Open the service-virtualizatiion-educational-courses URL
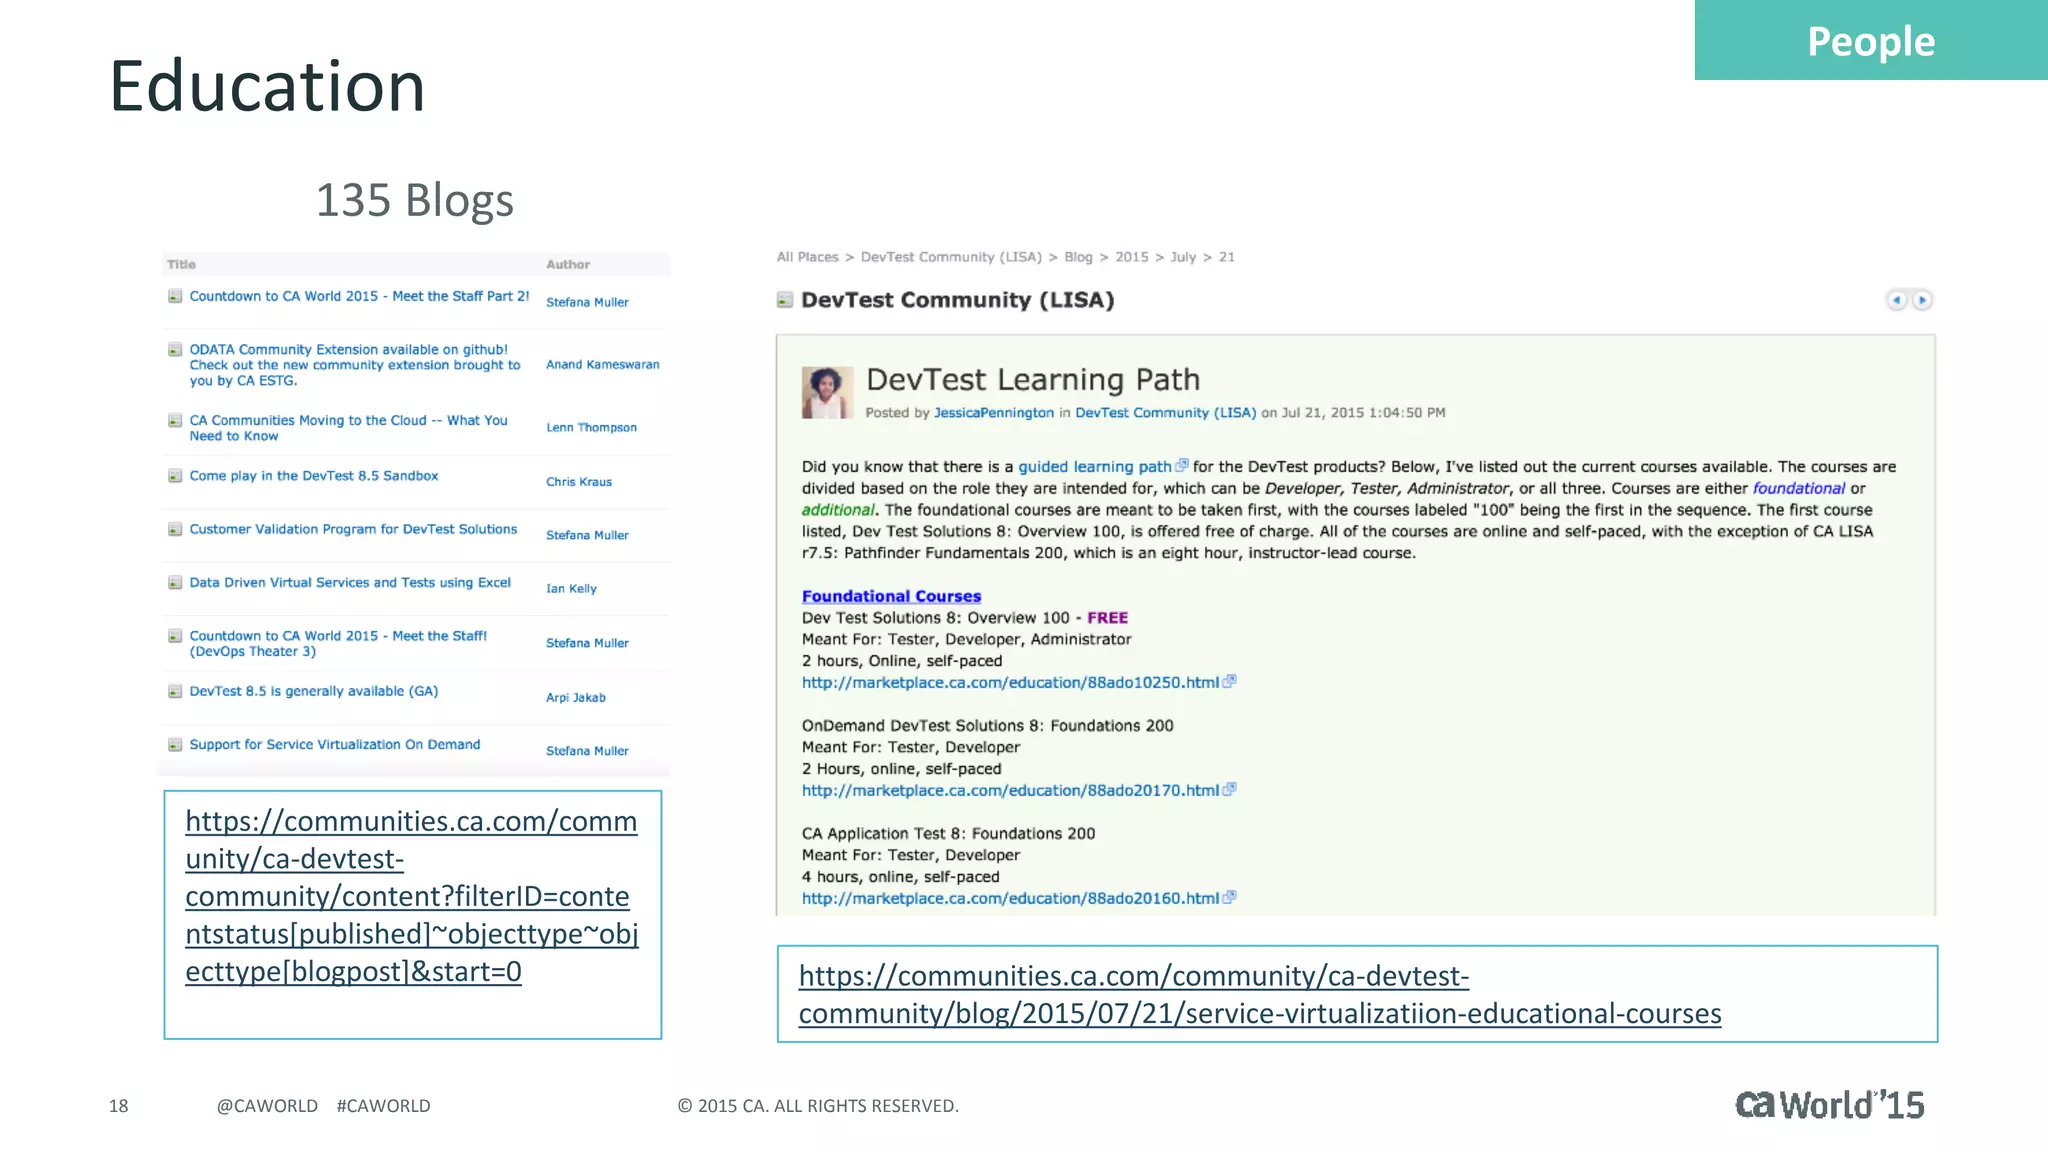The height and width of the screenshot is (1152, 2048). coord(1260,994)
